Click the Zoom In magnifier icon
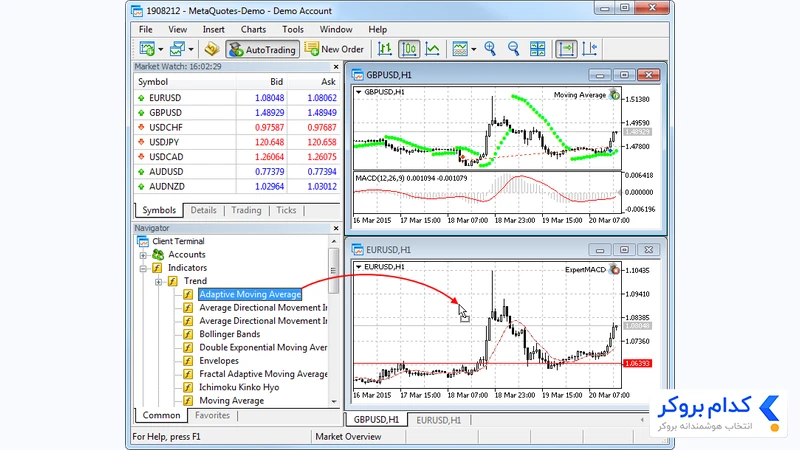 pyautogui.click(x=490, y=49)
